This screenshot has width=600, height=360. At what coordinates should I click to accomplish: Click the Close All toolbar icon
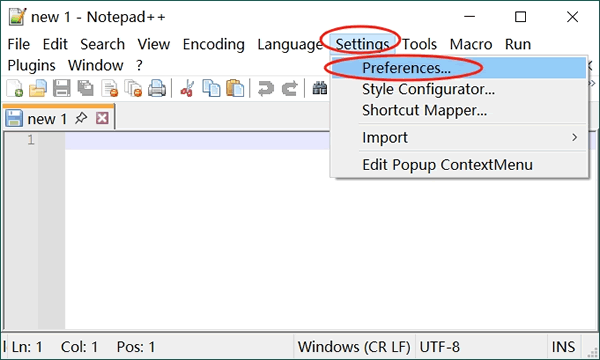(x=133, y=88)
